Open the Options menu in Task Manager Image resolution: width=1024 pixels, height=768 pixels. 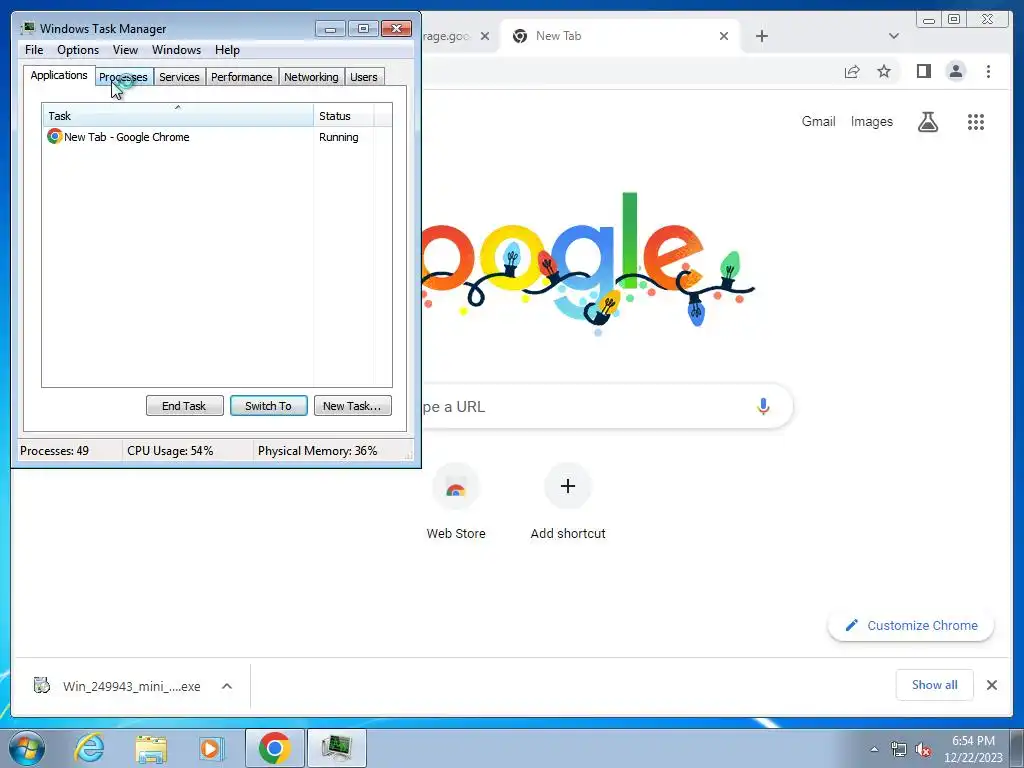click(x=78, y=50)
